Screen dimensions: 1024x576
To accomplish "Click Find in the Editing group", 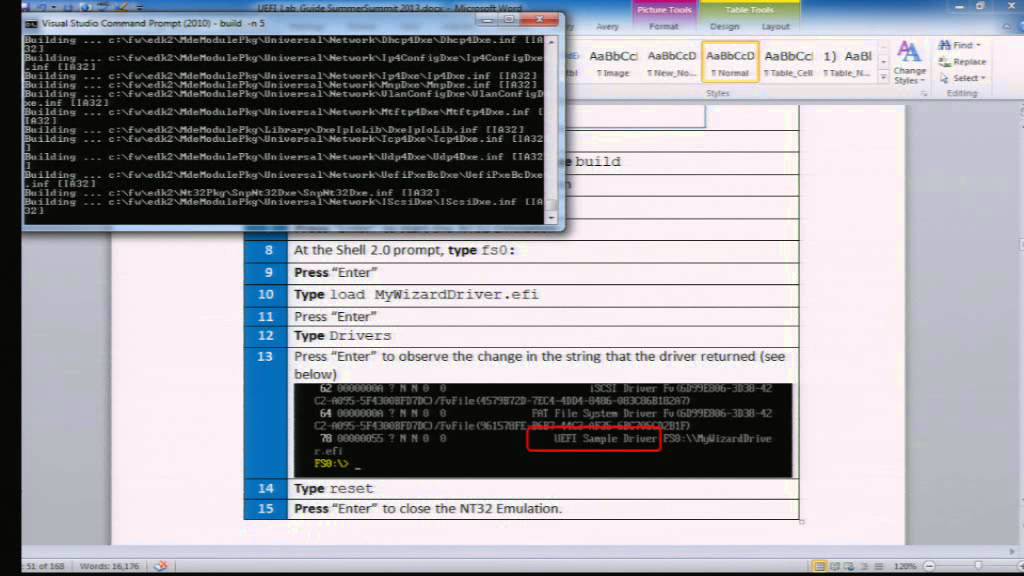I will [959, 45].
